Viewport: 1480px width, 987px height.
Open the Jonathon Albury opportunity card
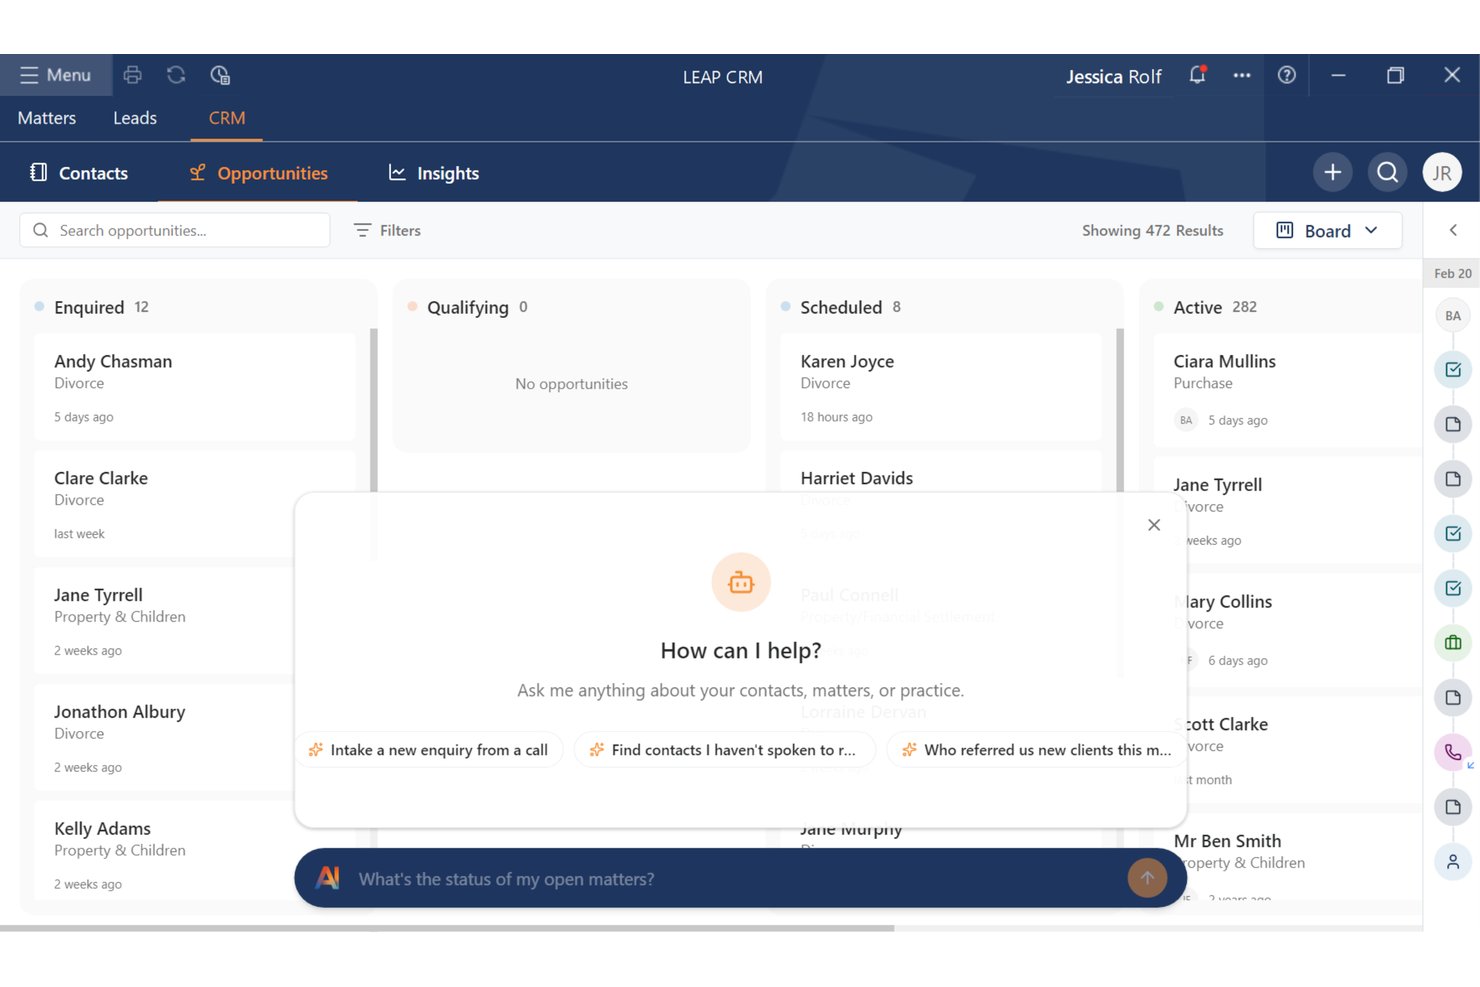(x=165, y=738)
